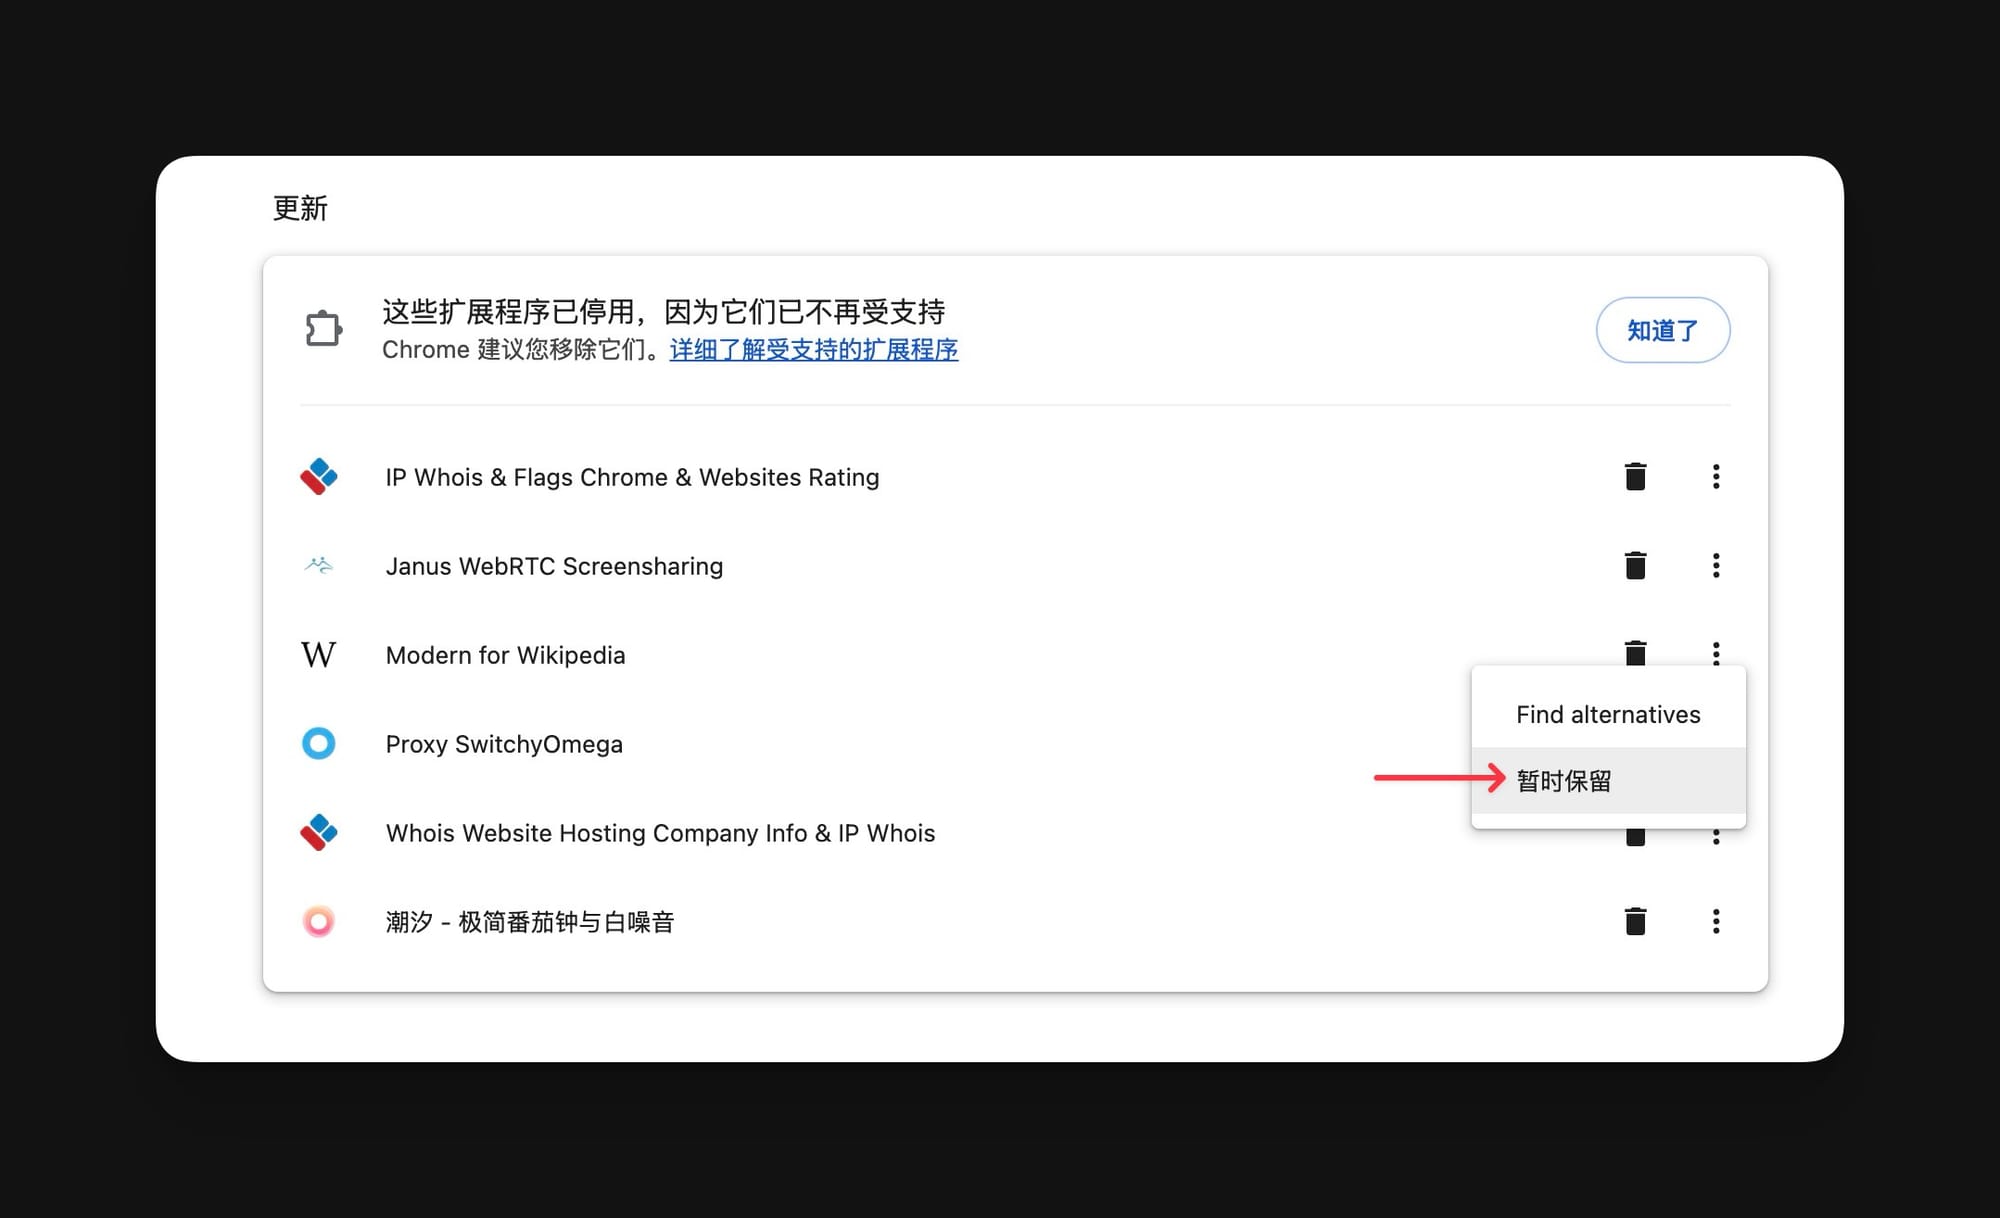Choose 暂时保留 from the popup menu
The image size is (2000, 1218).
1608,780
